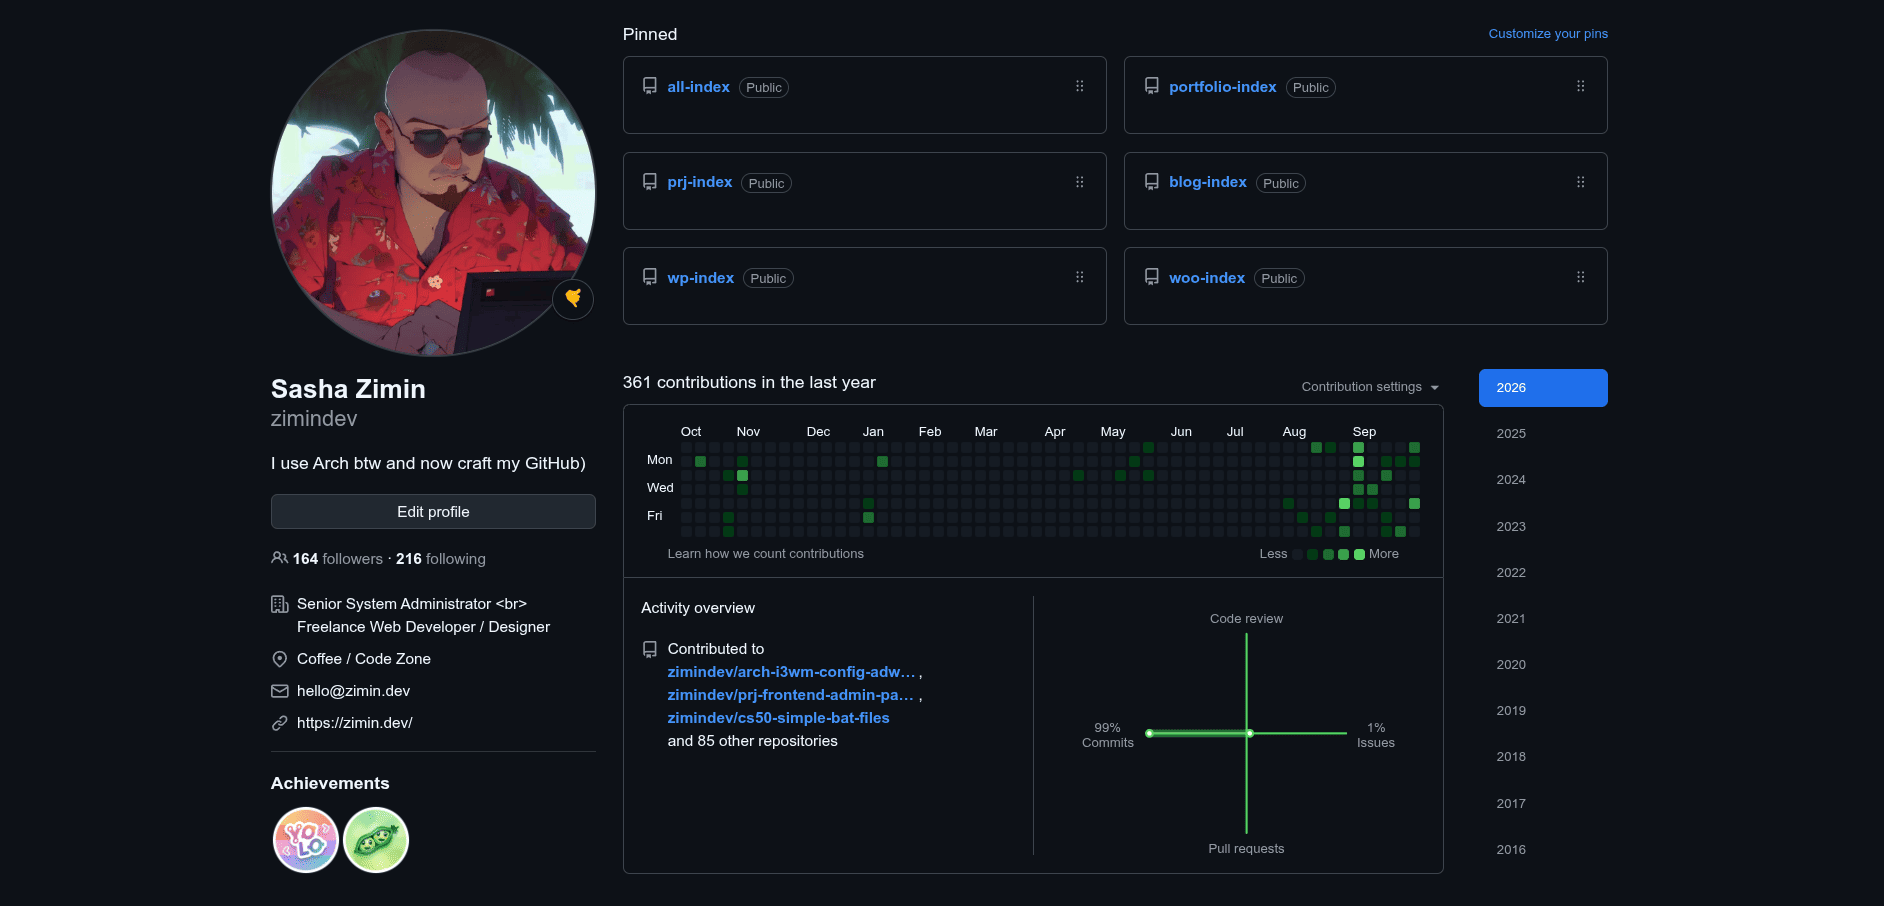Click the location pin icon
This screenshot has width=1884, height=906.
tap(280, 659)
